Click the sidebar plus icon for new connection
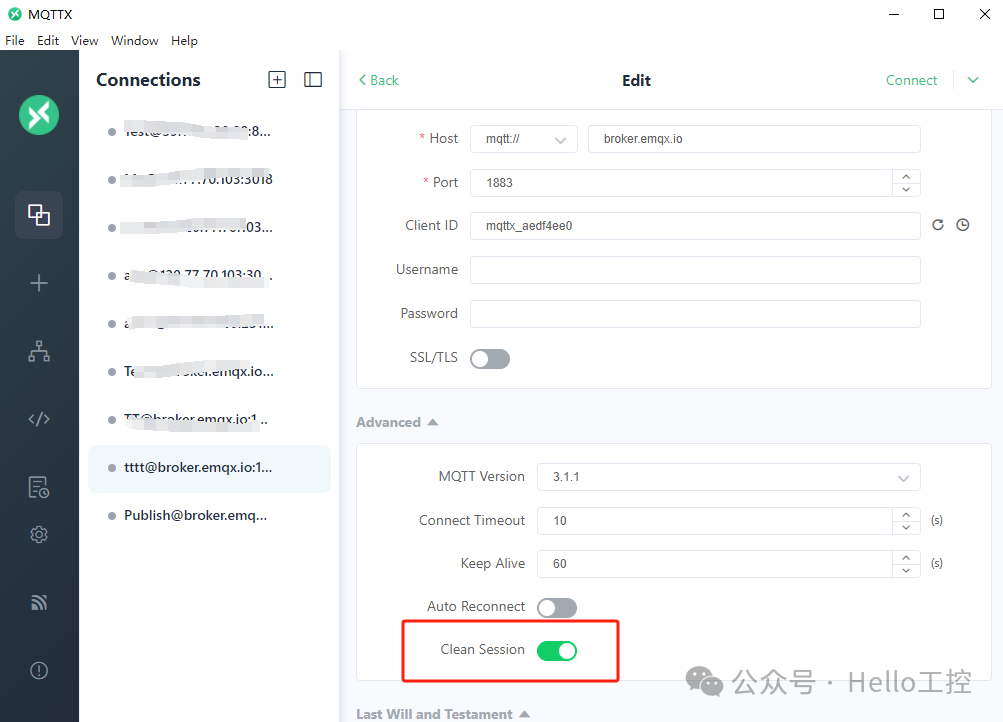The height and width of the screenshot is (722, 1003). point(39,283)
